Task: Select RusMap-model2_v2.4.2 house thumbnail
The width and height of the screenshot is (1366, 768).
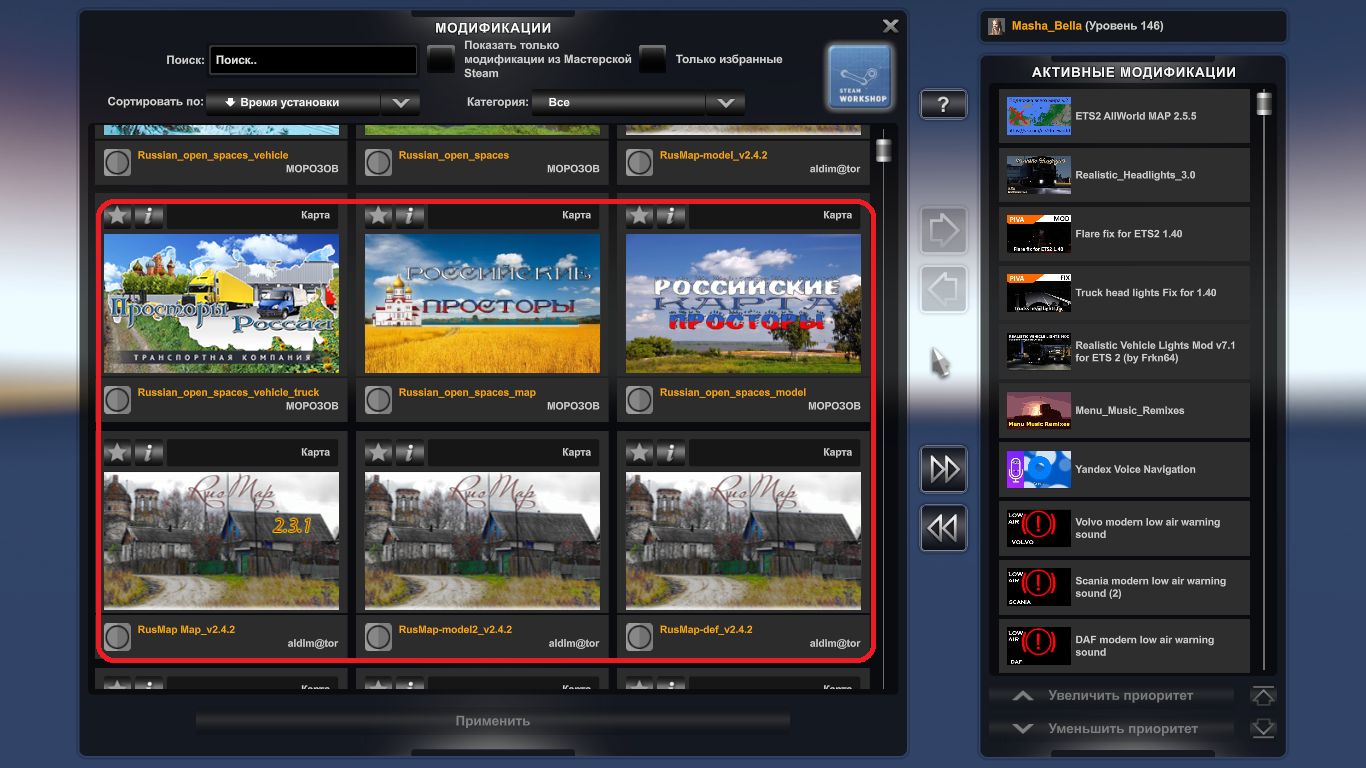Action: click(x=482, y=542)
